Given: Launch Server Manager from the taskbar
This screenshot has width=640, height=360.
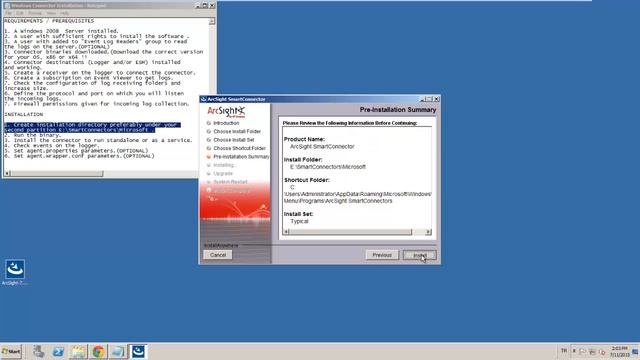Looking at the screenshot, I should point(39,351).
